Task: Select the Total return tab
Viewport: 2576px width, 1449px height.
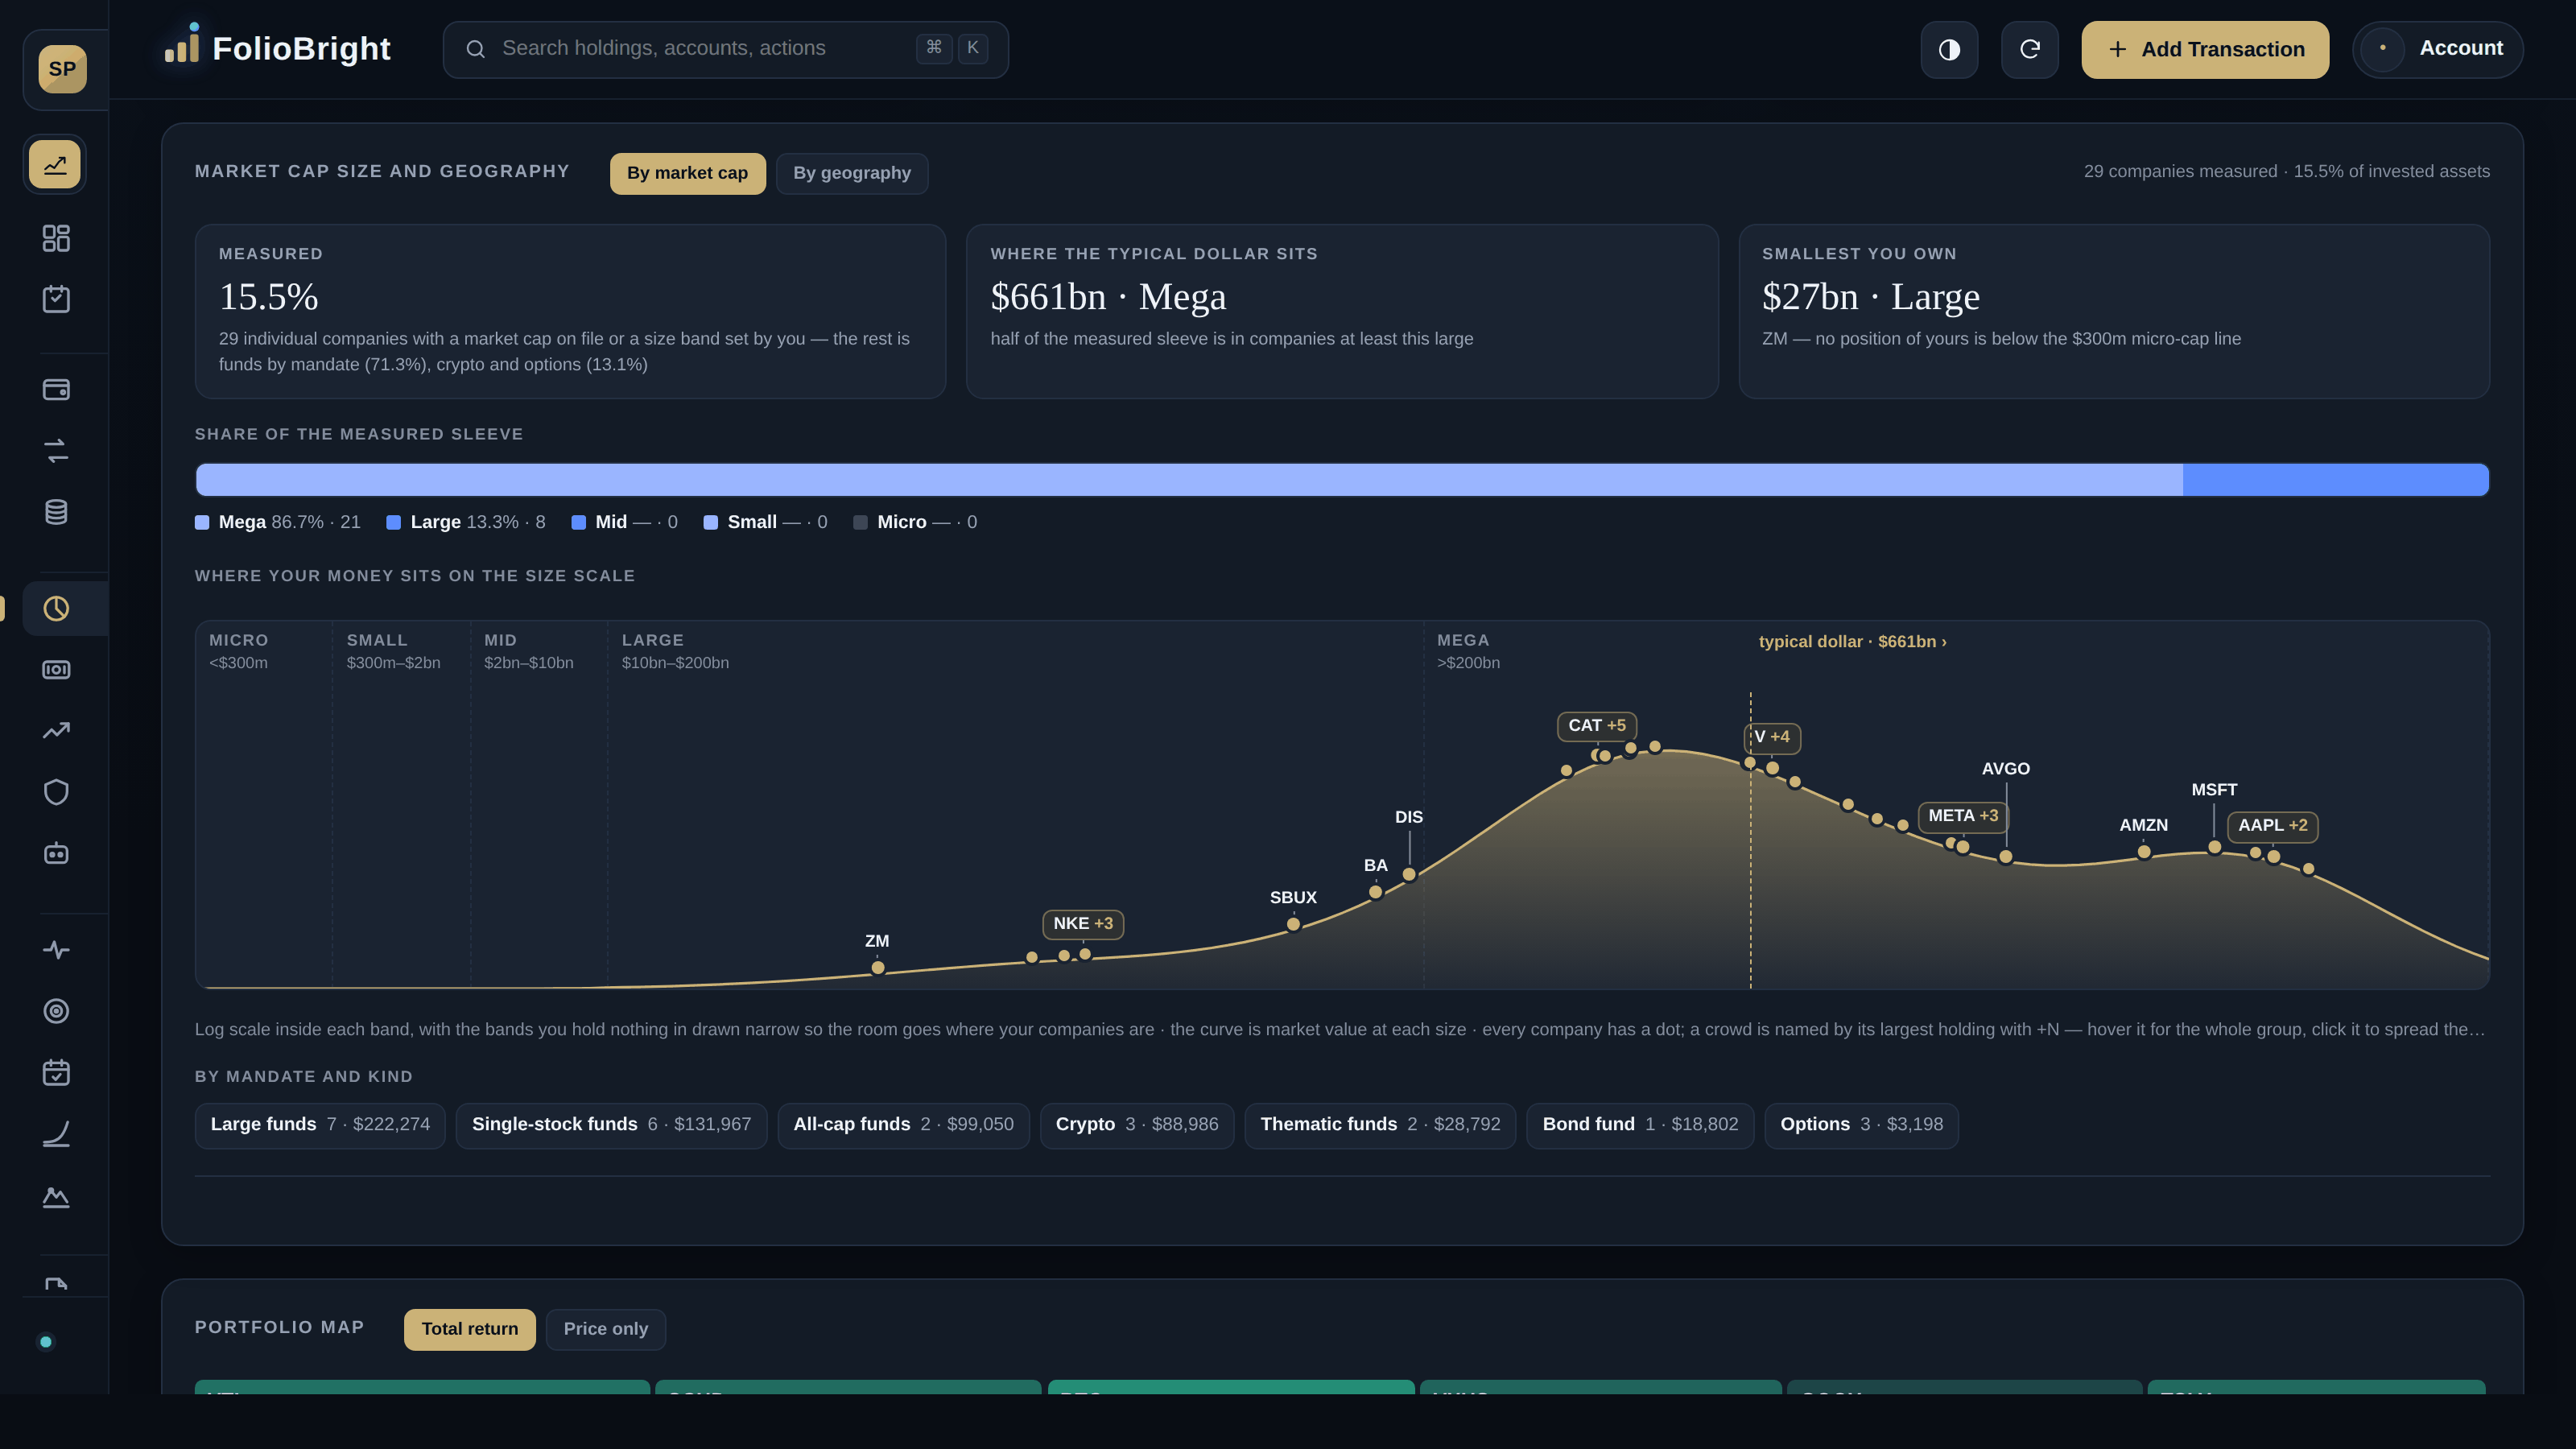Action: click(469, 1329)
